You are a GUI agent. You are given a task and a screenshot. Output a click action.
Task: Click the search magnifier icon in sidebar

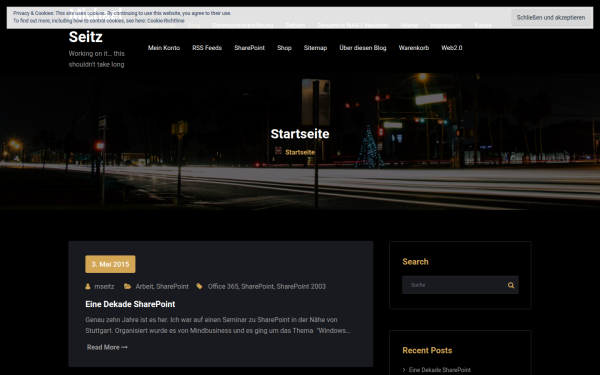(510, 285)
